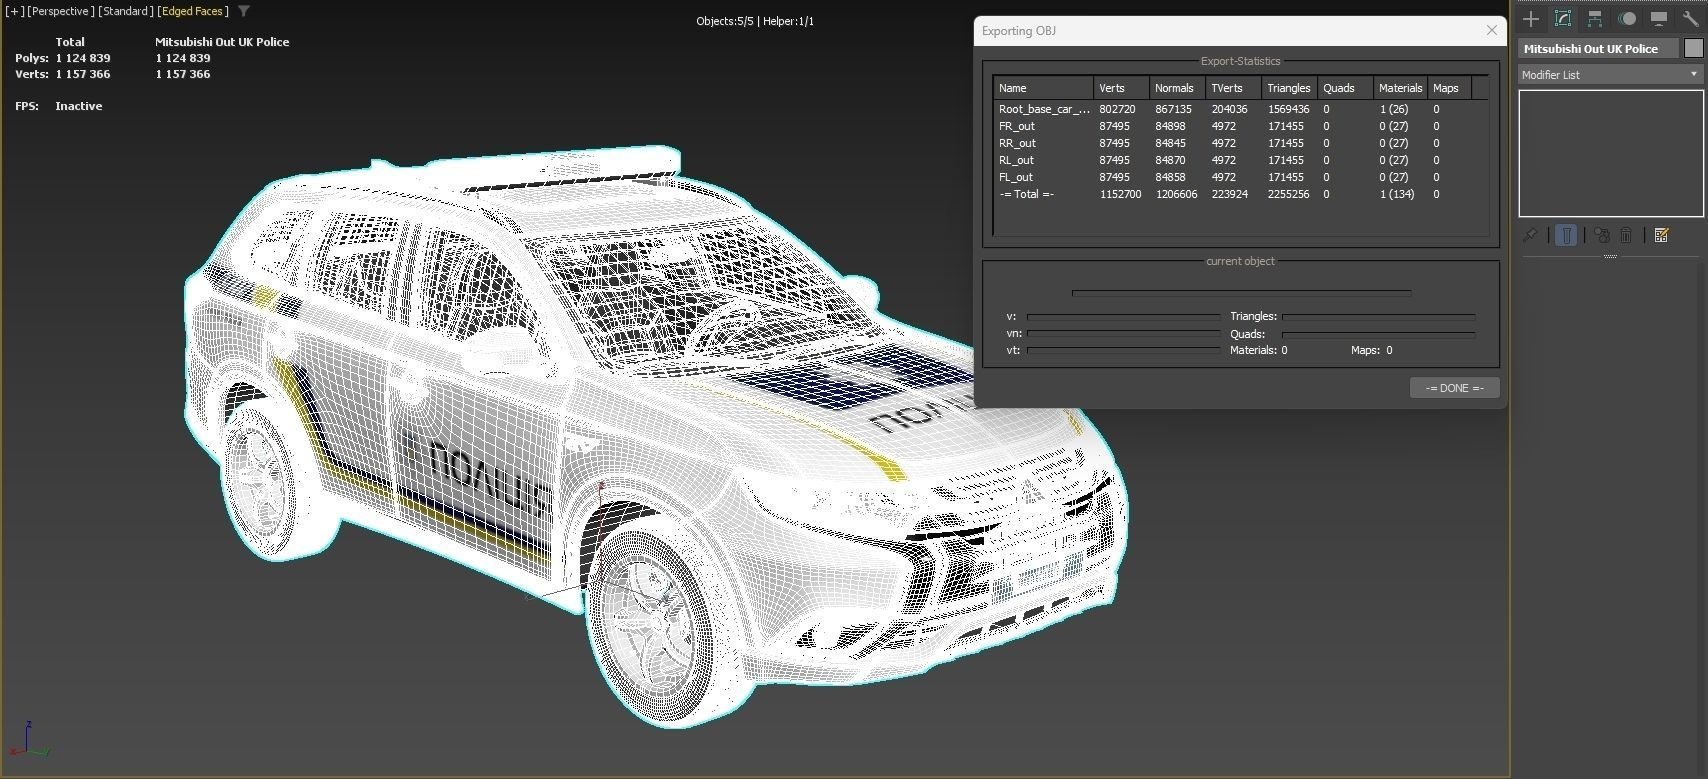Click the DONE button in export dialog
This screenshot has width=1708, height=779.
(1454, 387)
